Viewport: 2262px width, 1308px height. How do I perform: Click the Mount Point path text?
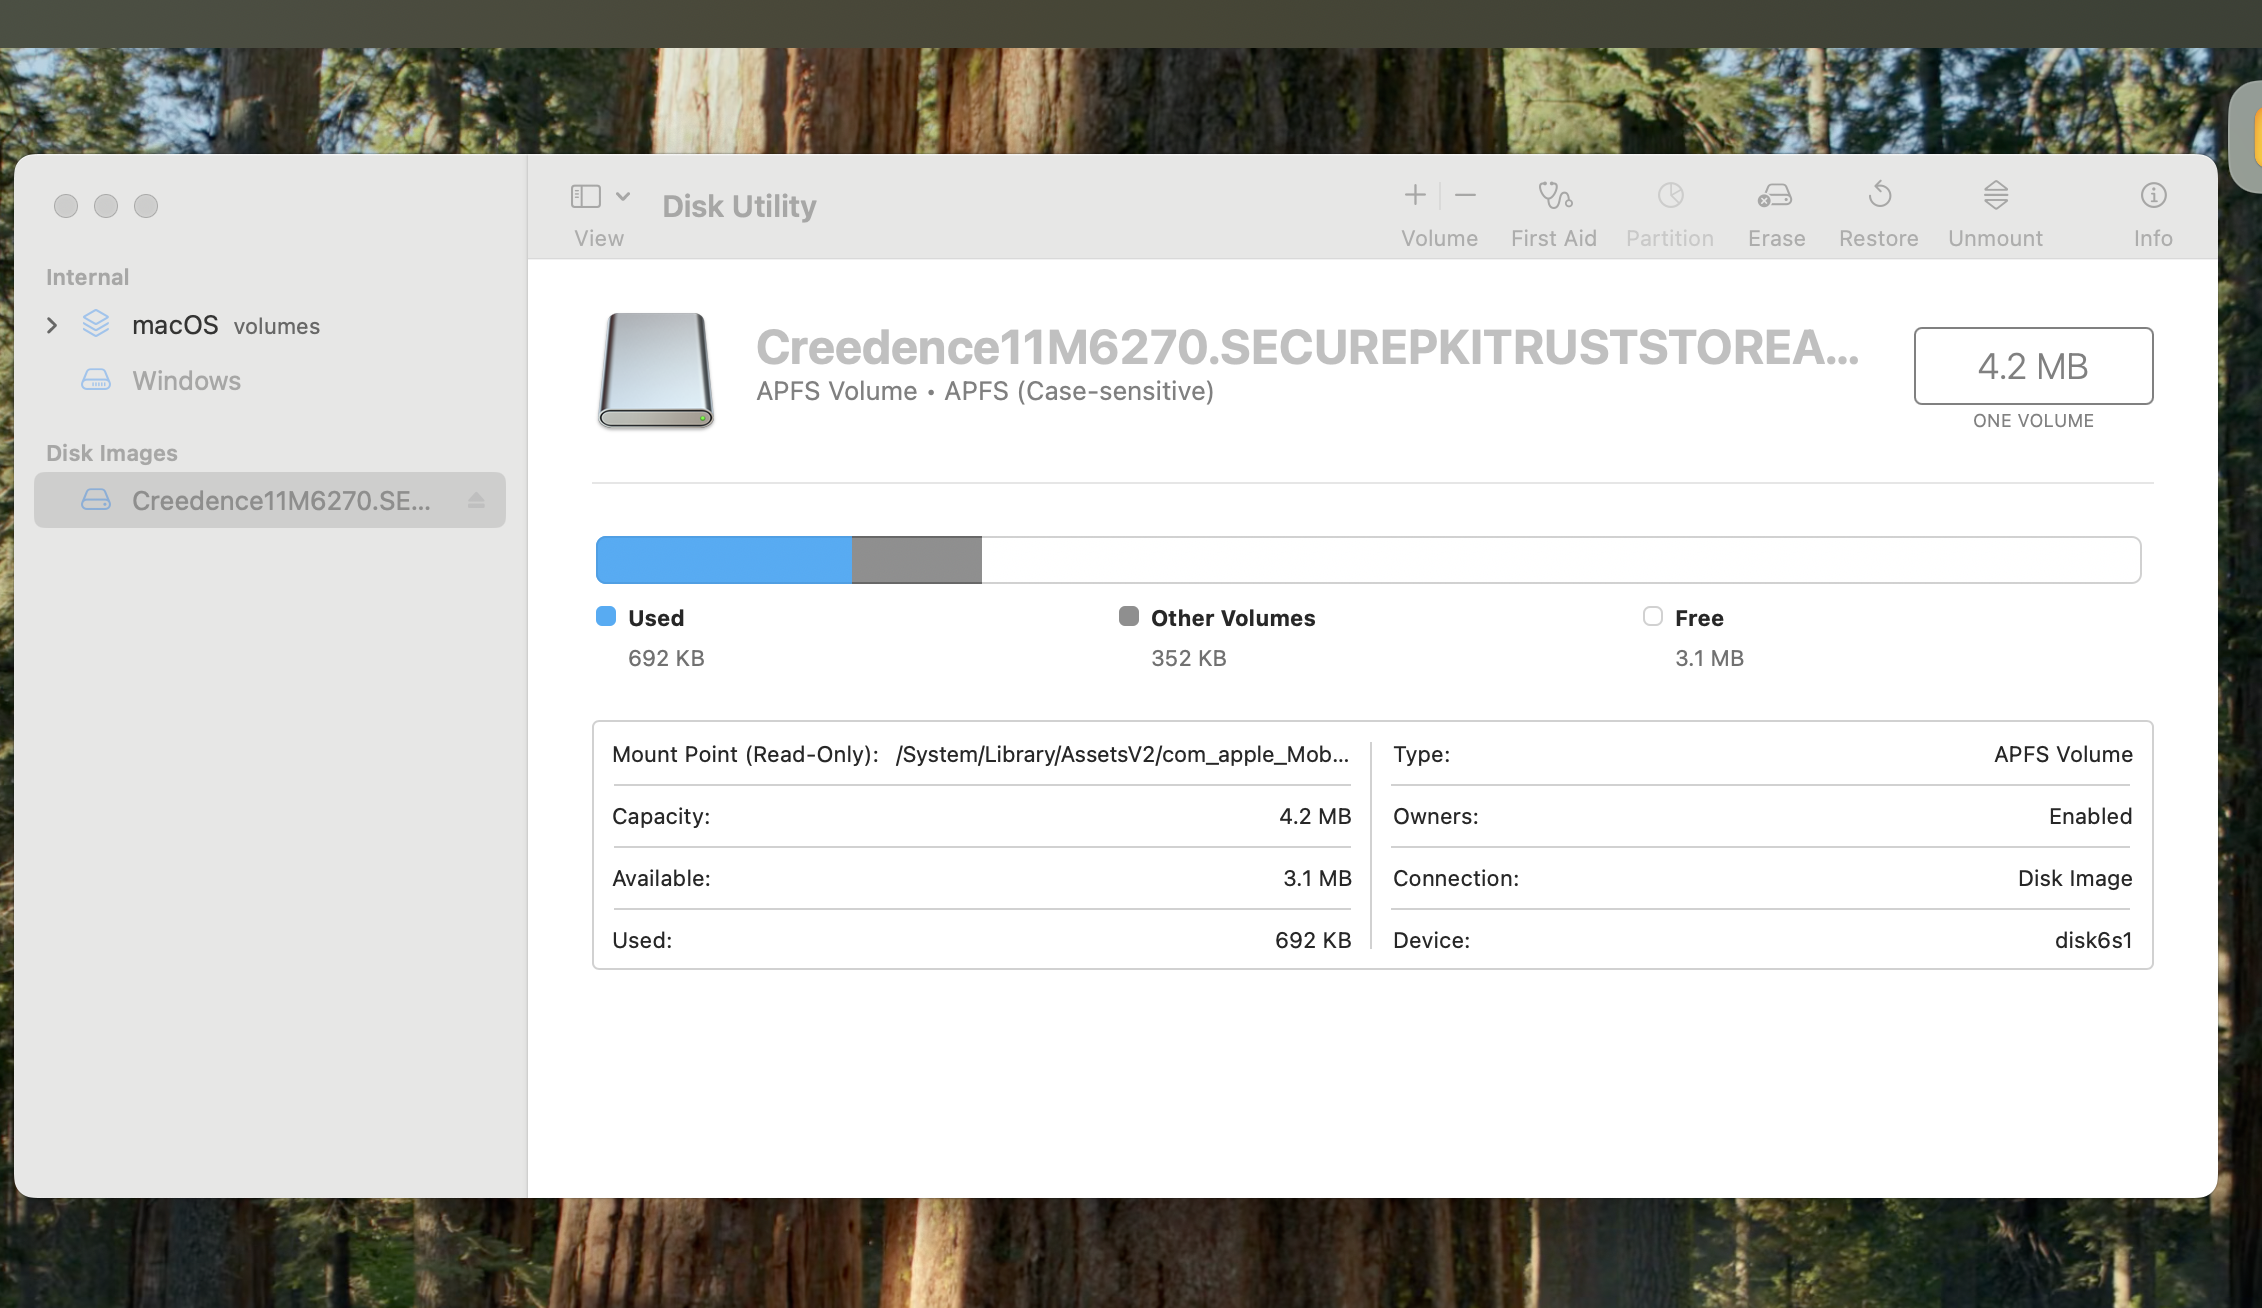(x=1121, y=755)
